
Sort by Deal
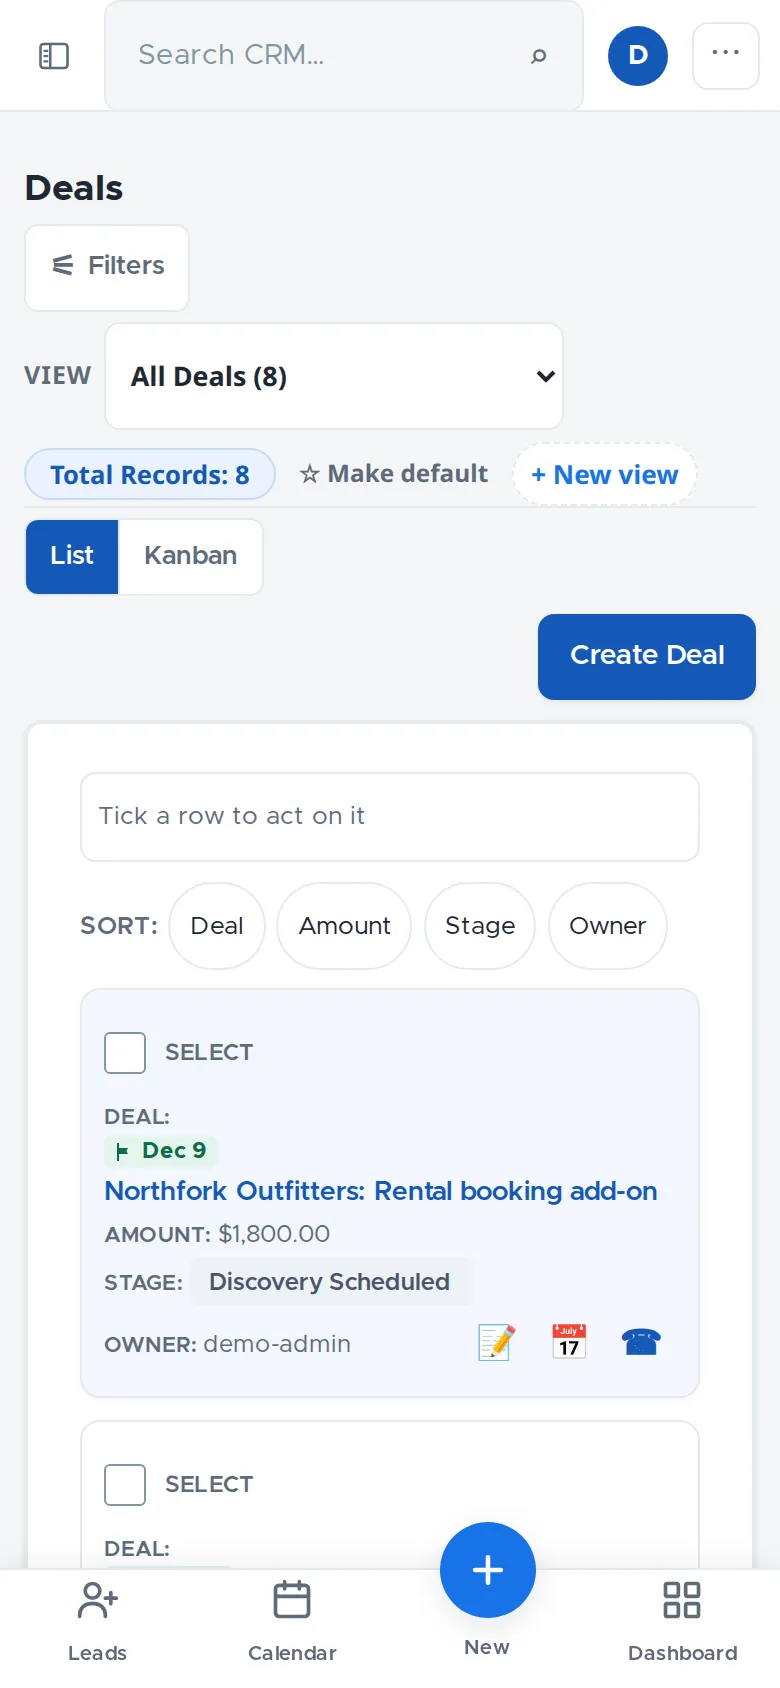click(x=217, y=926)
